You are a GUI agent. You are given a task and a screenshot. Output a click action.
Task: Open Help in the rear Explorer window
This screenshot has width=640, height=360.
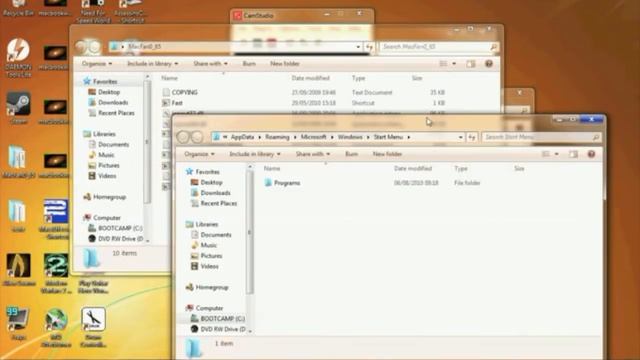(489, 64)
